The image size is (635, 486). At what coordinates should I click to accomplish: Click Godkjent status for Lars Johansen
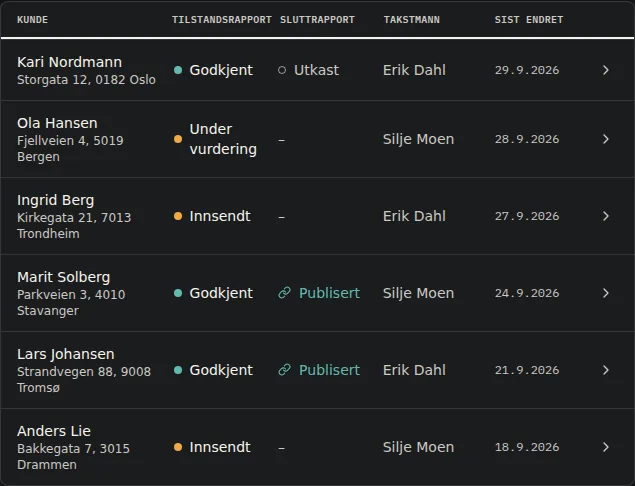click(221, 370)
